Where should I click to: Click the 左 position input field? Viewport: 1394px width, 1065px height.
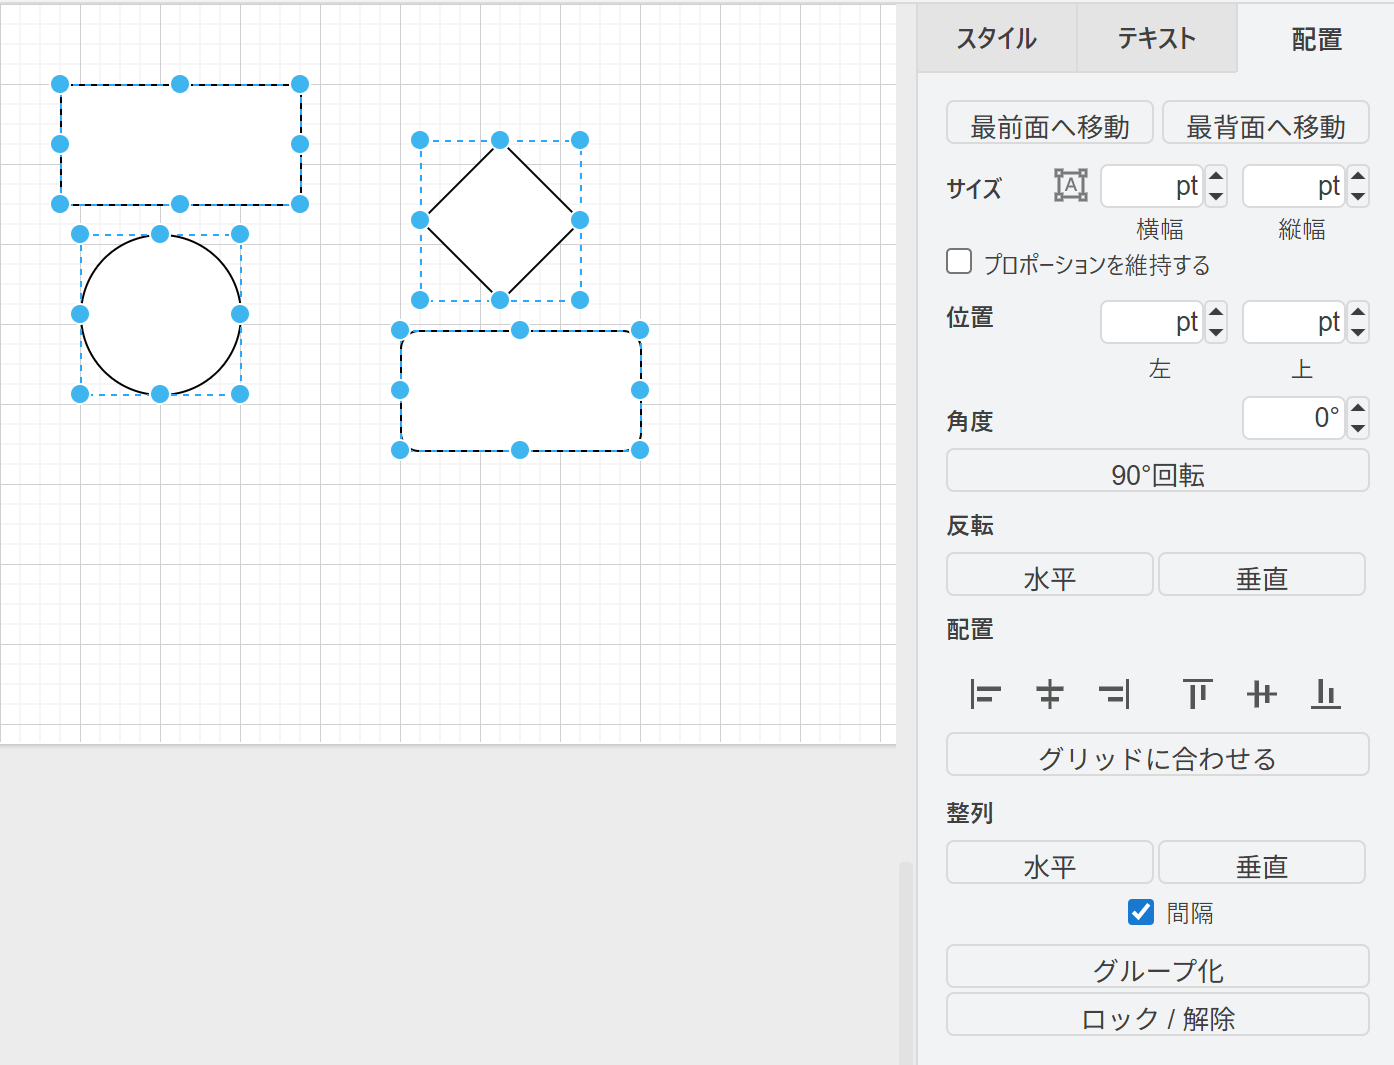(1150, 323)
